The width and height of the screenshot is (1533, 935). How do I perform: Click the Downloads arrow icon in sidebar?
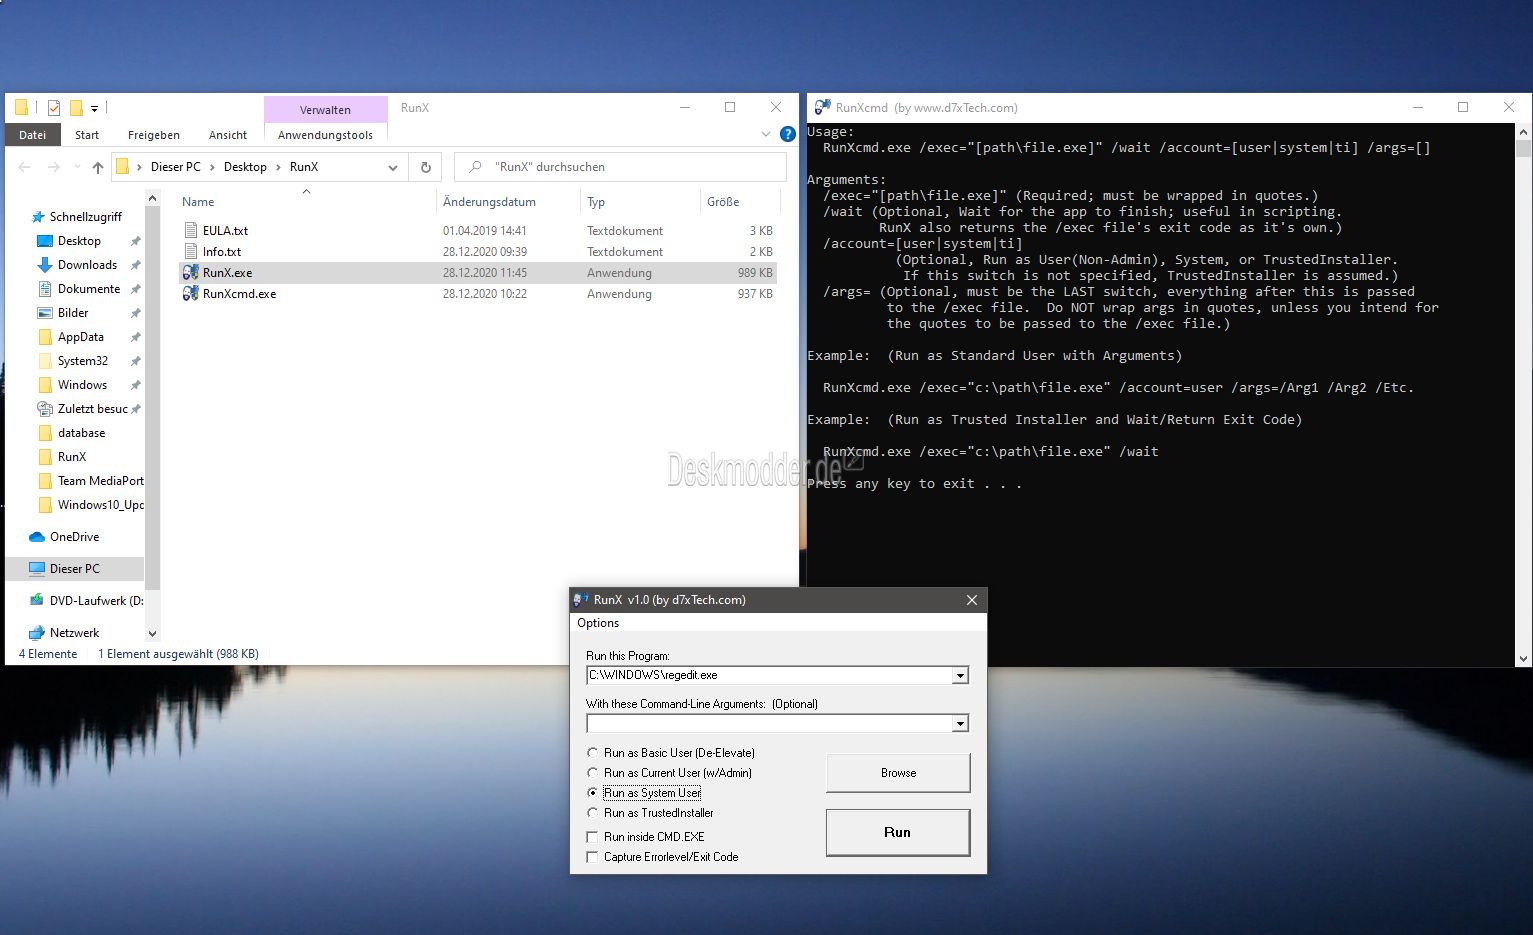[44, 265]
